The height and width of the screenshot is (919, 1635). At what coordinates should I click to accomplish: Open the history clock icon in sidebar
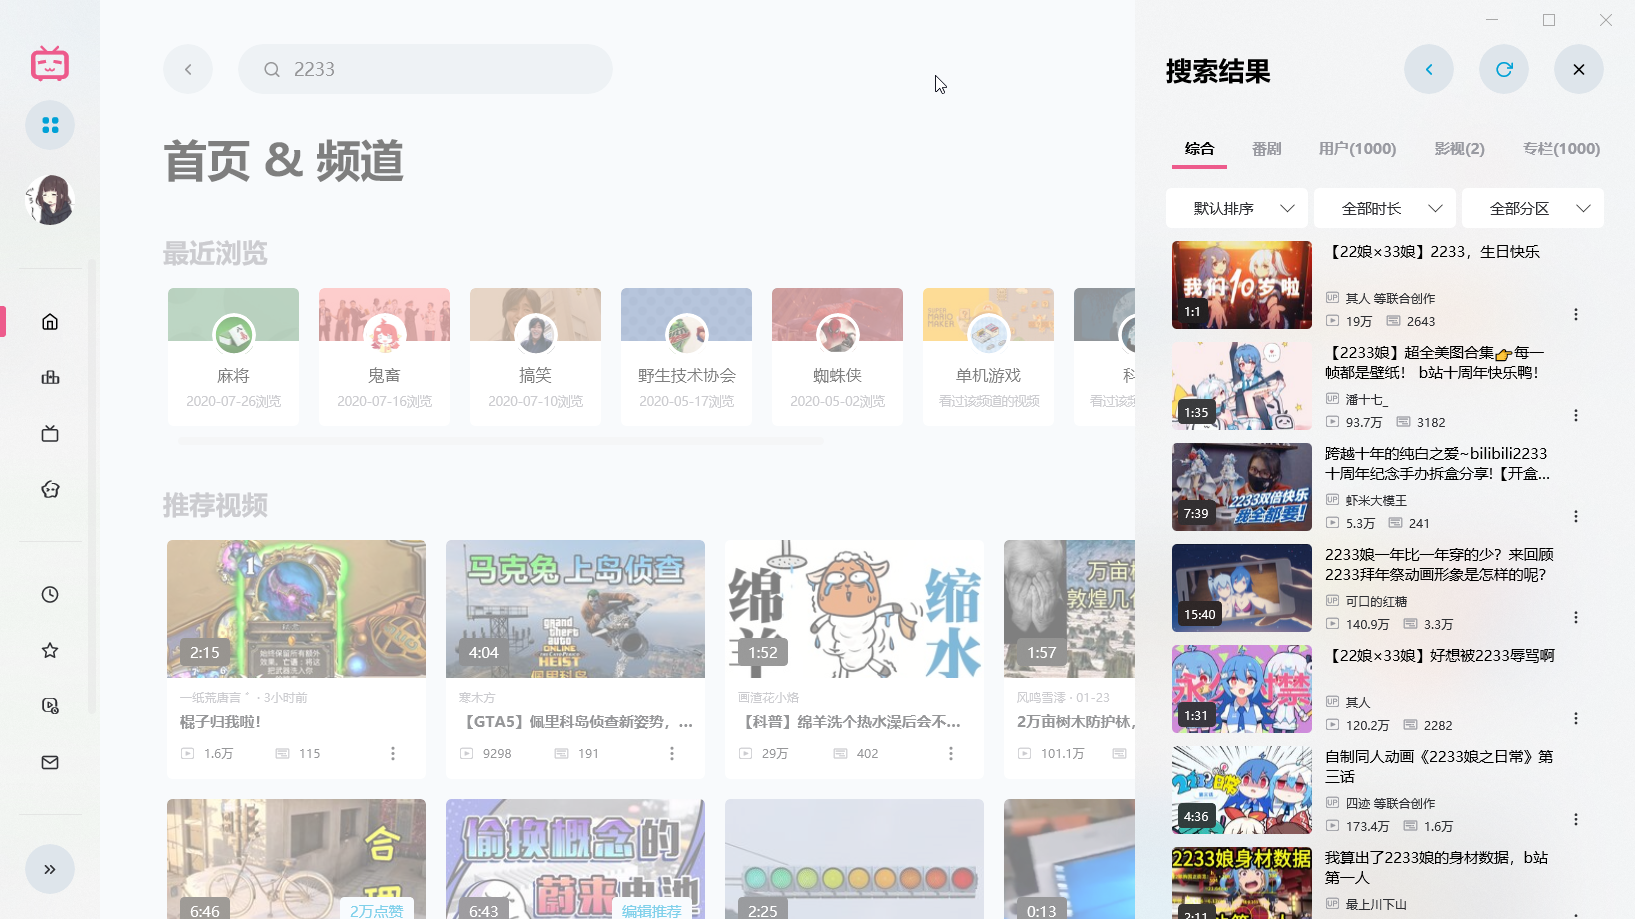tap(50, 594)
